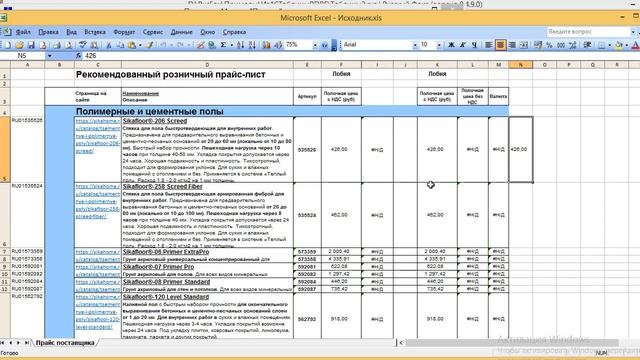Select column N header
Viewport: 640px width, 360px height.
click(520, 64)
